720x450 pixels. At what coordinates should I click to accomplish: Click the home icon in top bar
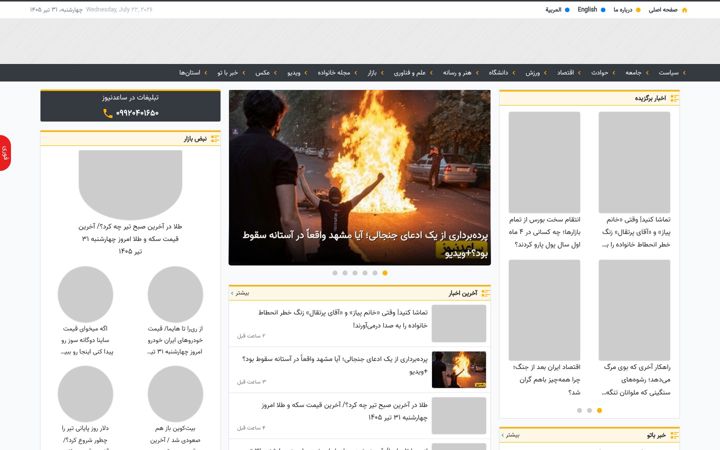(x=685, y=10)
